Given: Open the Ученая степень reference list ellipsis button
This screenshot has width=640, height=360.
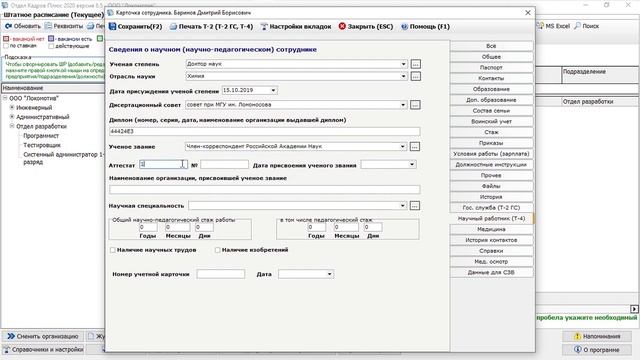Looking at the screenshot, I should 416,64.
